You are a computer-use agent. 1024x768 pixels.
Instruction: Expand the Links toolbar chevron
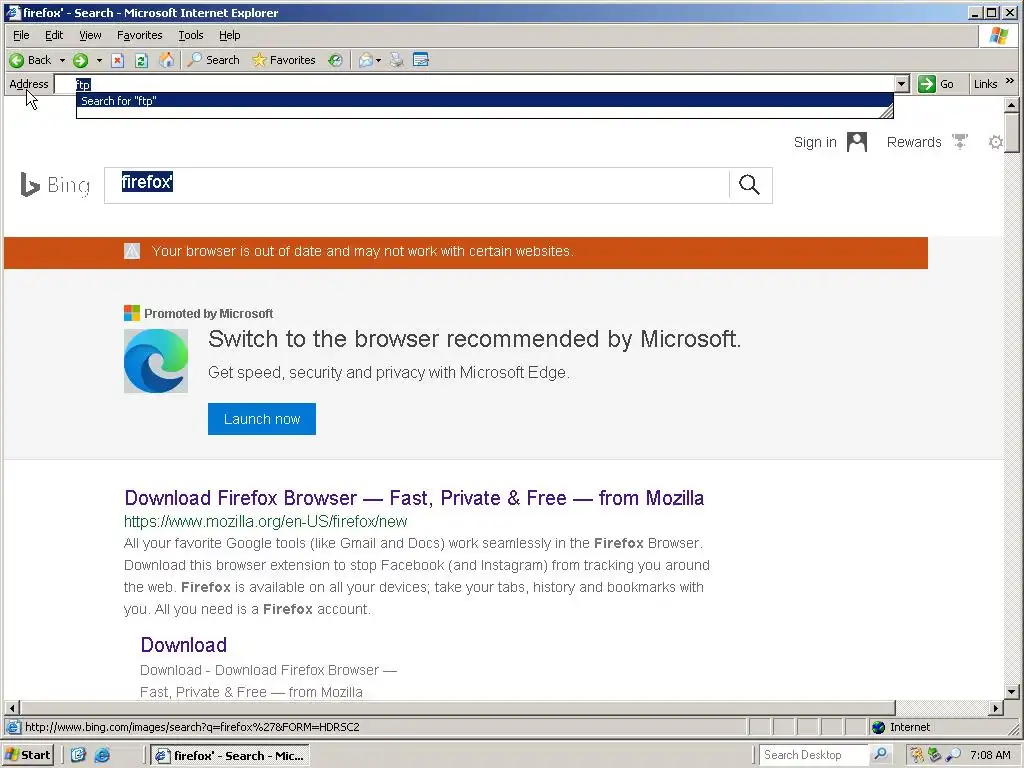pyautogui.click(x=1010, y=81)
